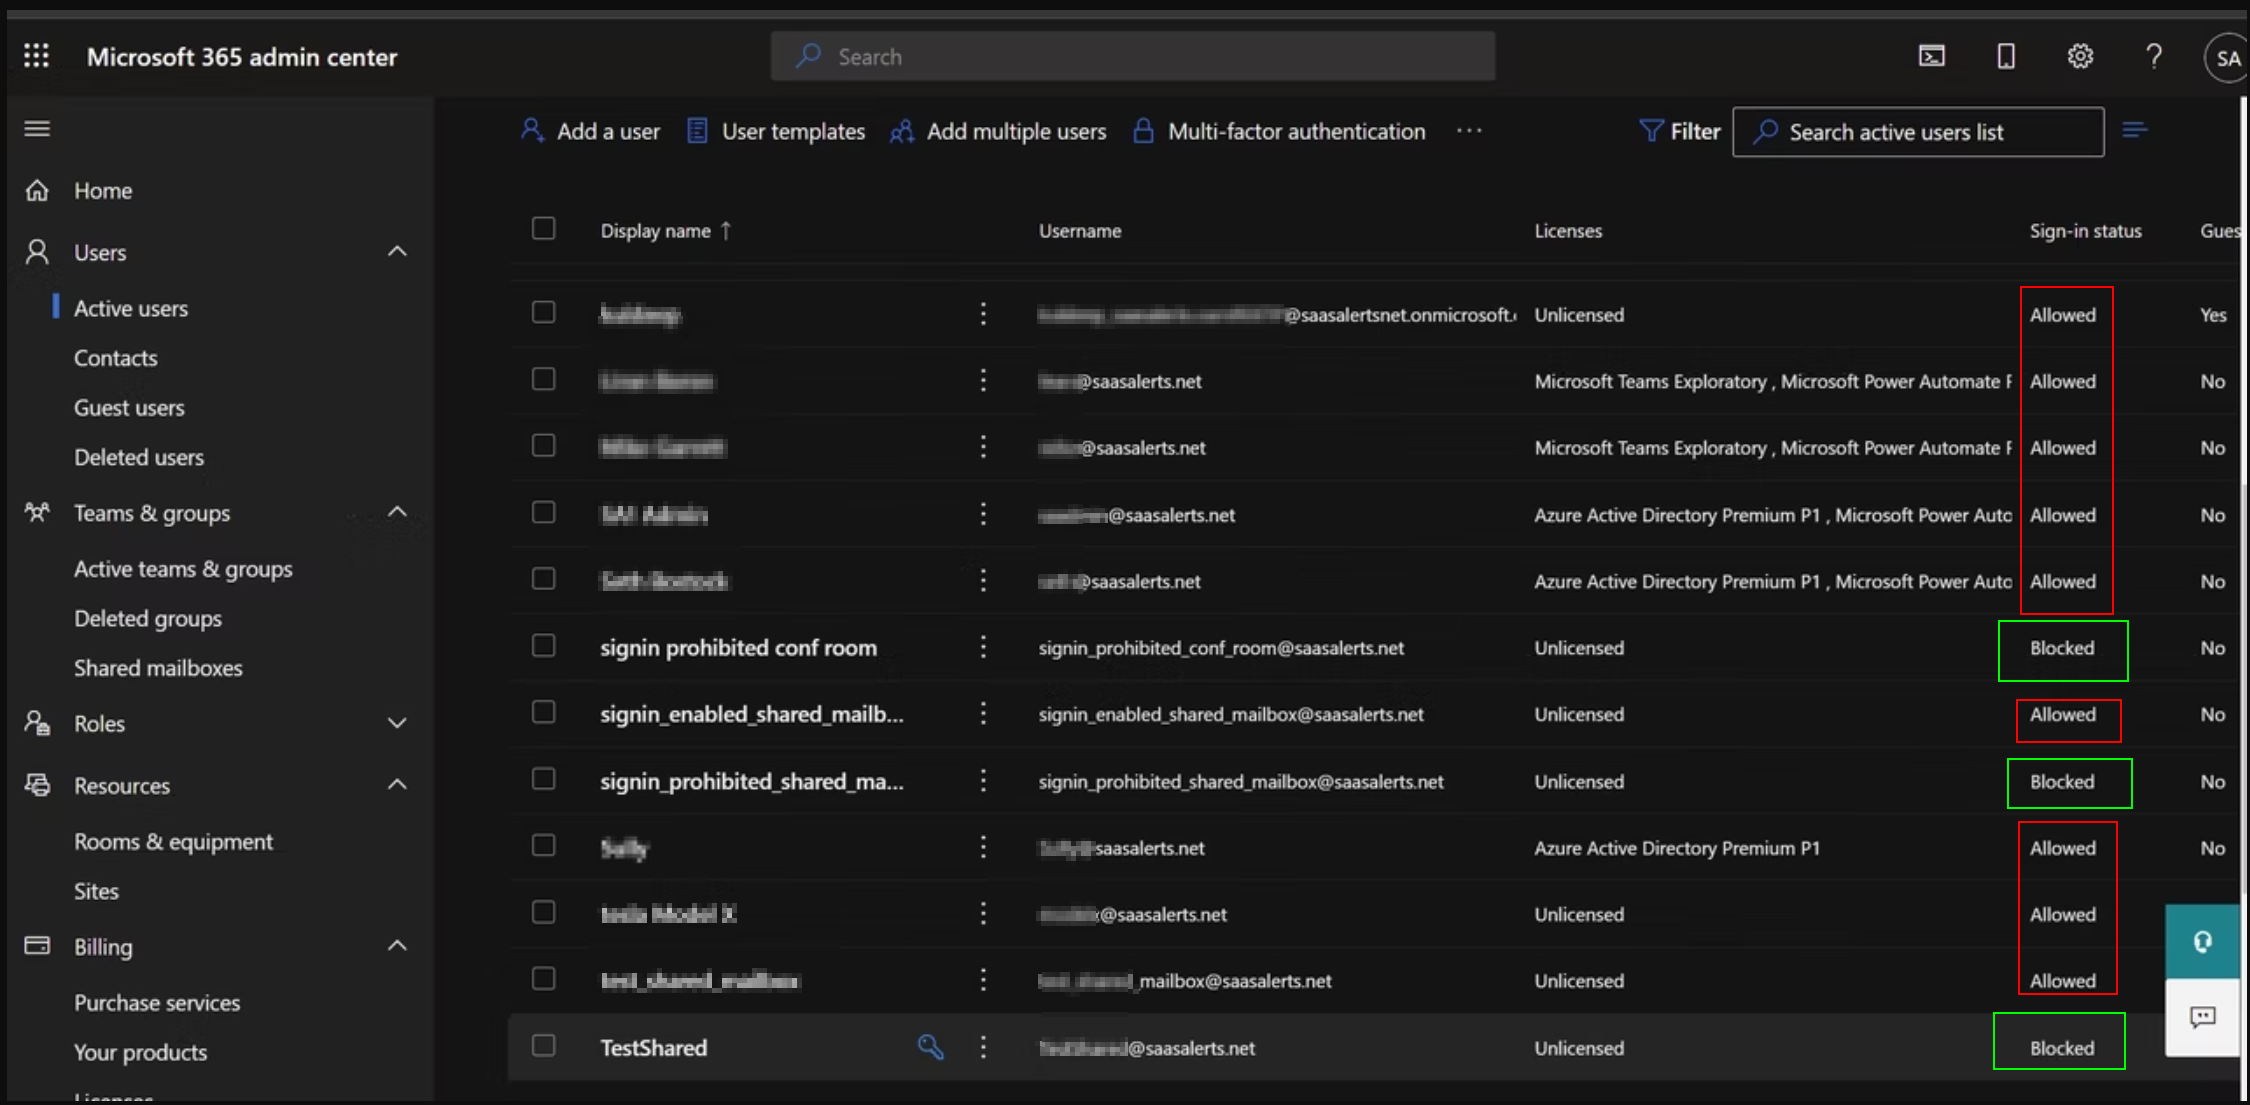Viewport: 2250px width, 1105px height.
Task: Open Deleted groups in sidebar
Action: 148,618
